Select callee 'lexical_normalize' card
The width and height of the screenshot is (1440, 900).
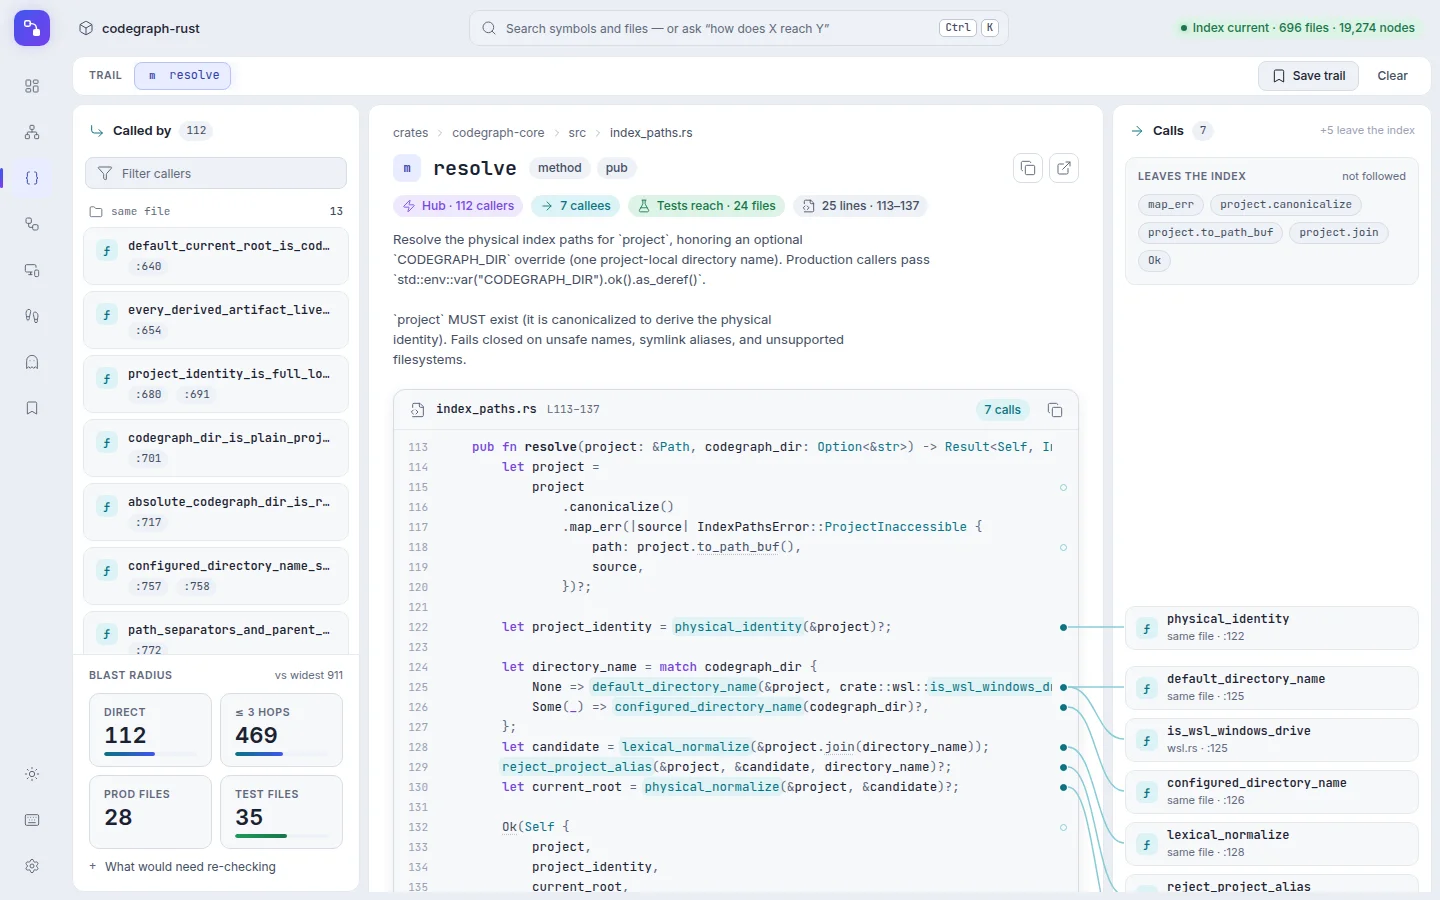pyautogui.click(x=1272, y=843)
